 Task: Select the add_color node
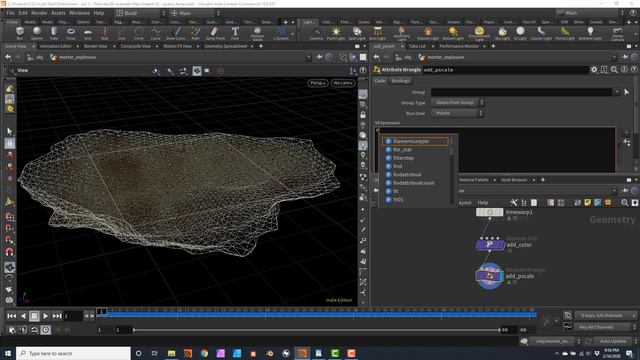pyautogui.click(x=489, y=244)
